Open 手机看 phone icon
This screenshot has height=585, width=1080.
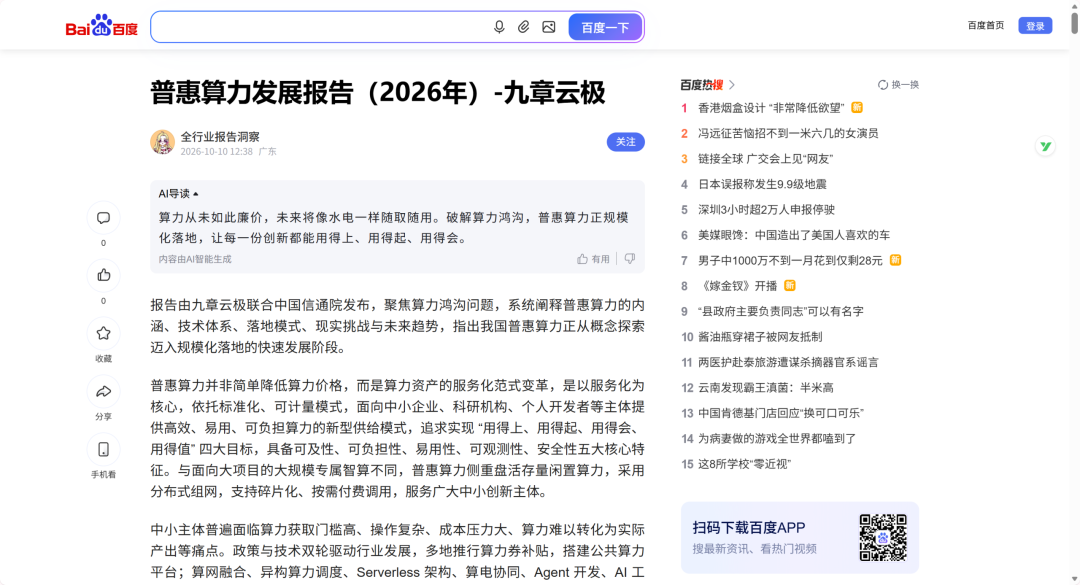[x=103, y=449]
